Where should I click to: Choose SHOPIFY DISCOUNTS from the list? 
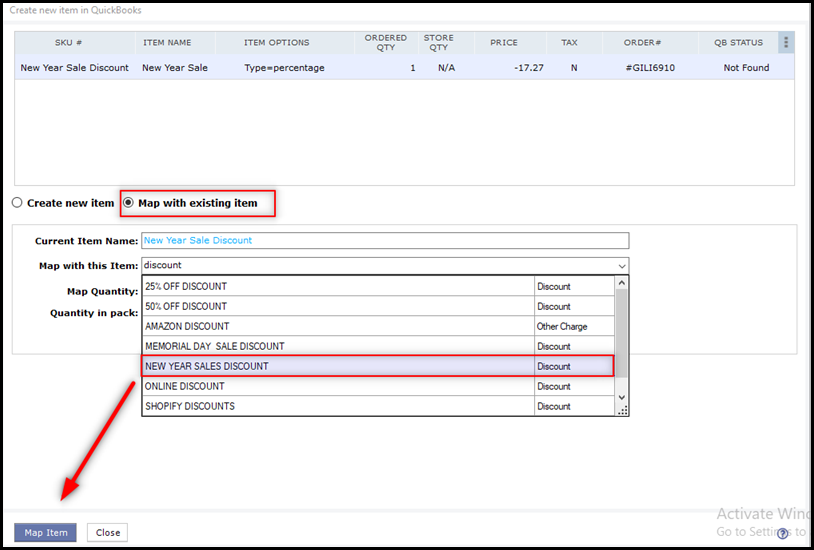click(x=338, y=406)
